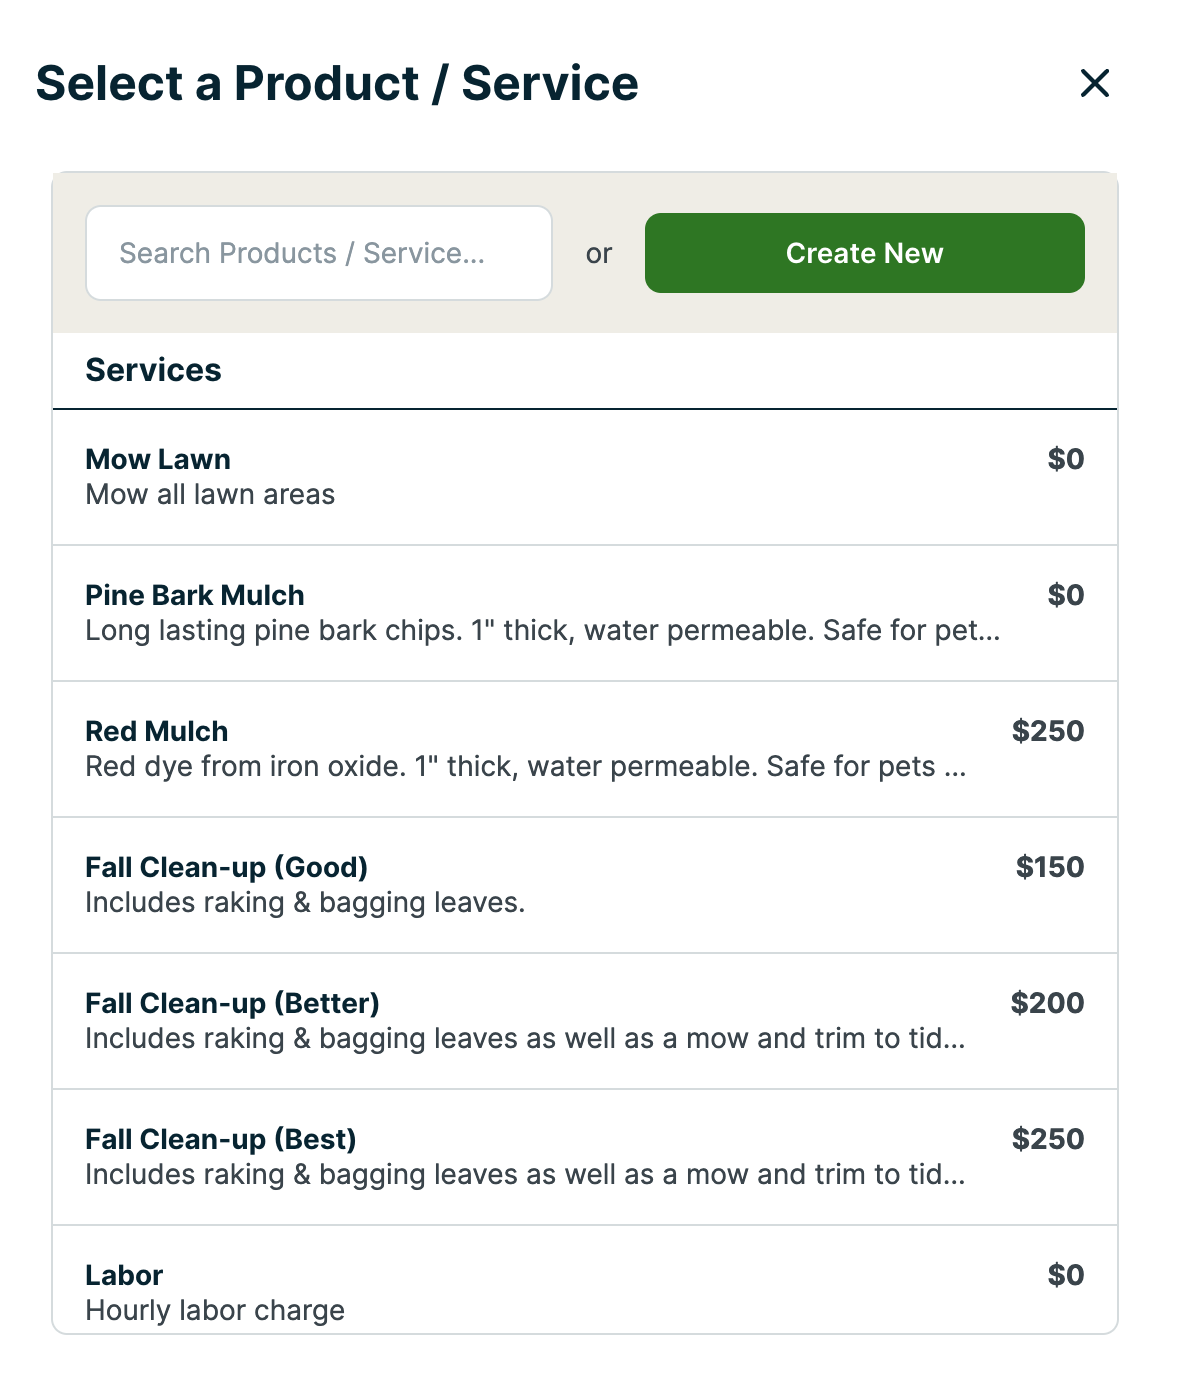The height and width of the screenshot is (1392, 1178).
Task: Click the $250 price beside Red Mulch
Action: [1047, 731]
